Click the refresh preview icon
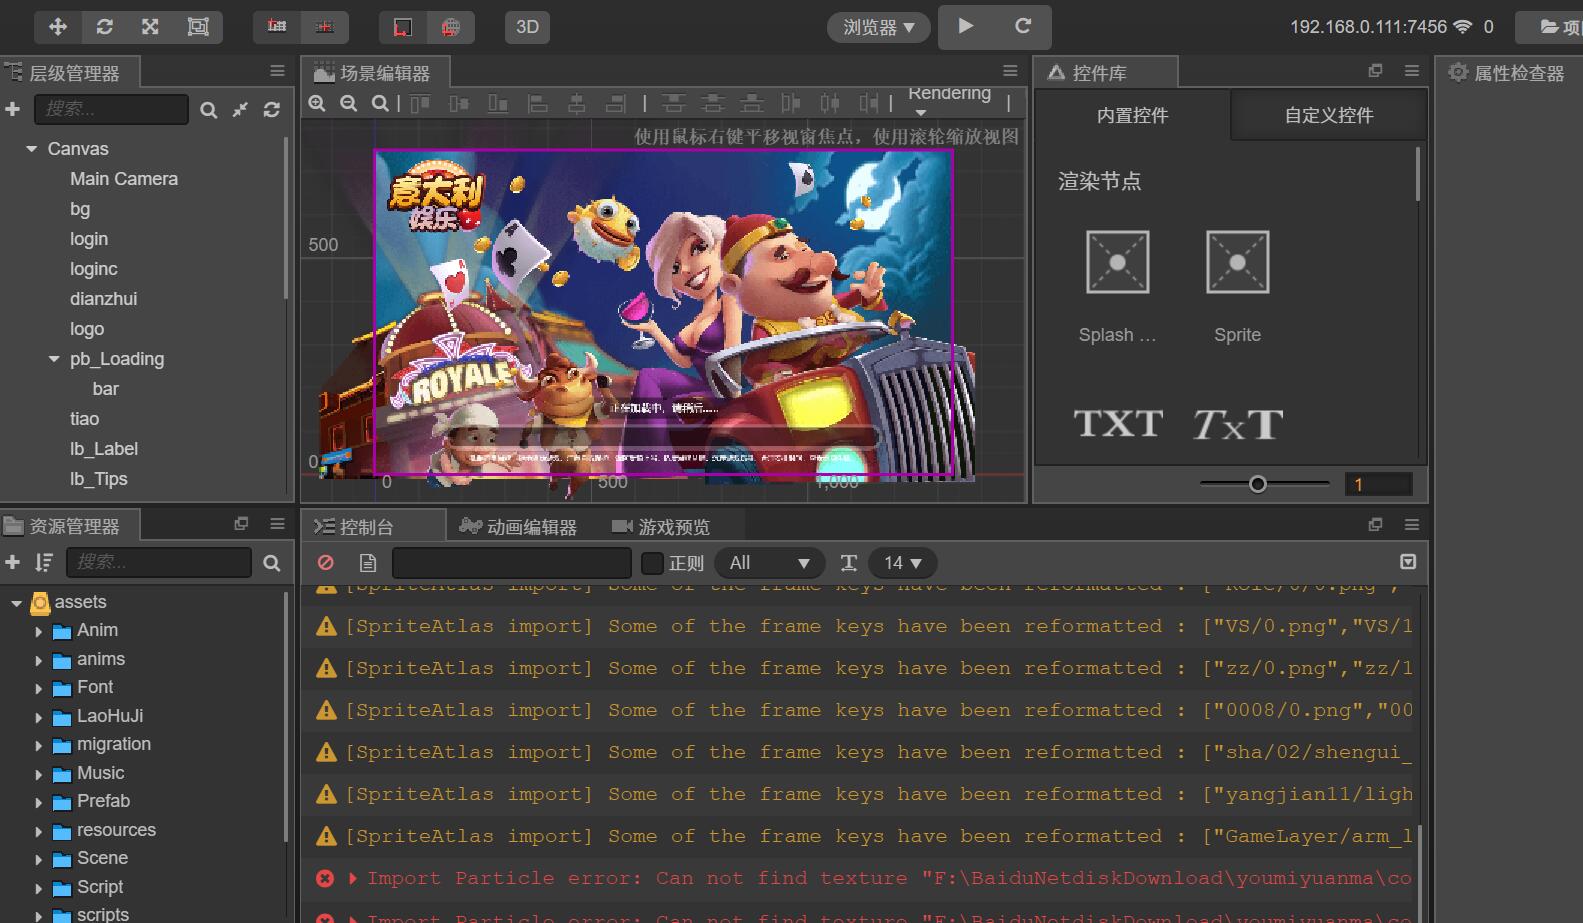The image size is (1583, 923). click(x=1022, y=27)
